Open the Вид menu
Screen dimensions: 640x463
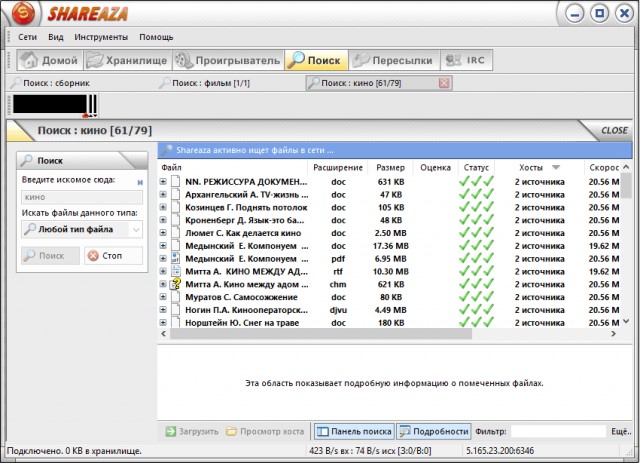[x=56, y=37]
